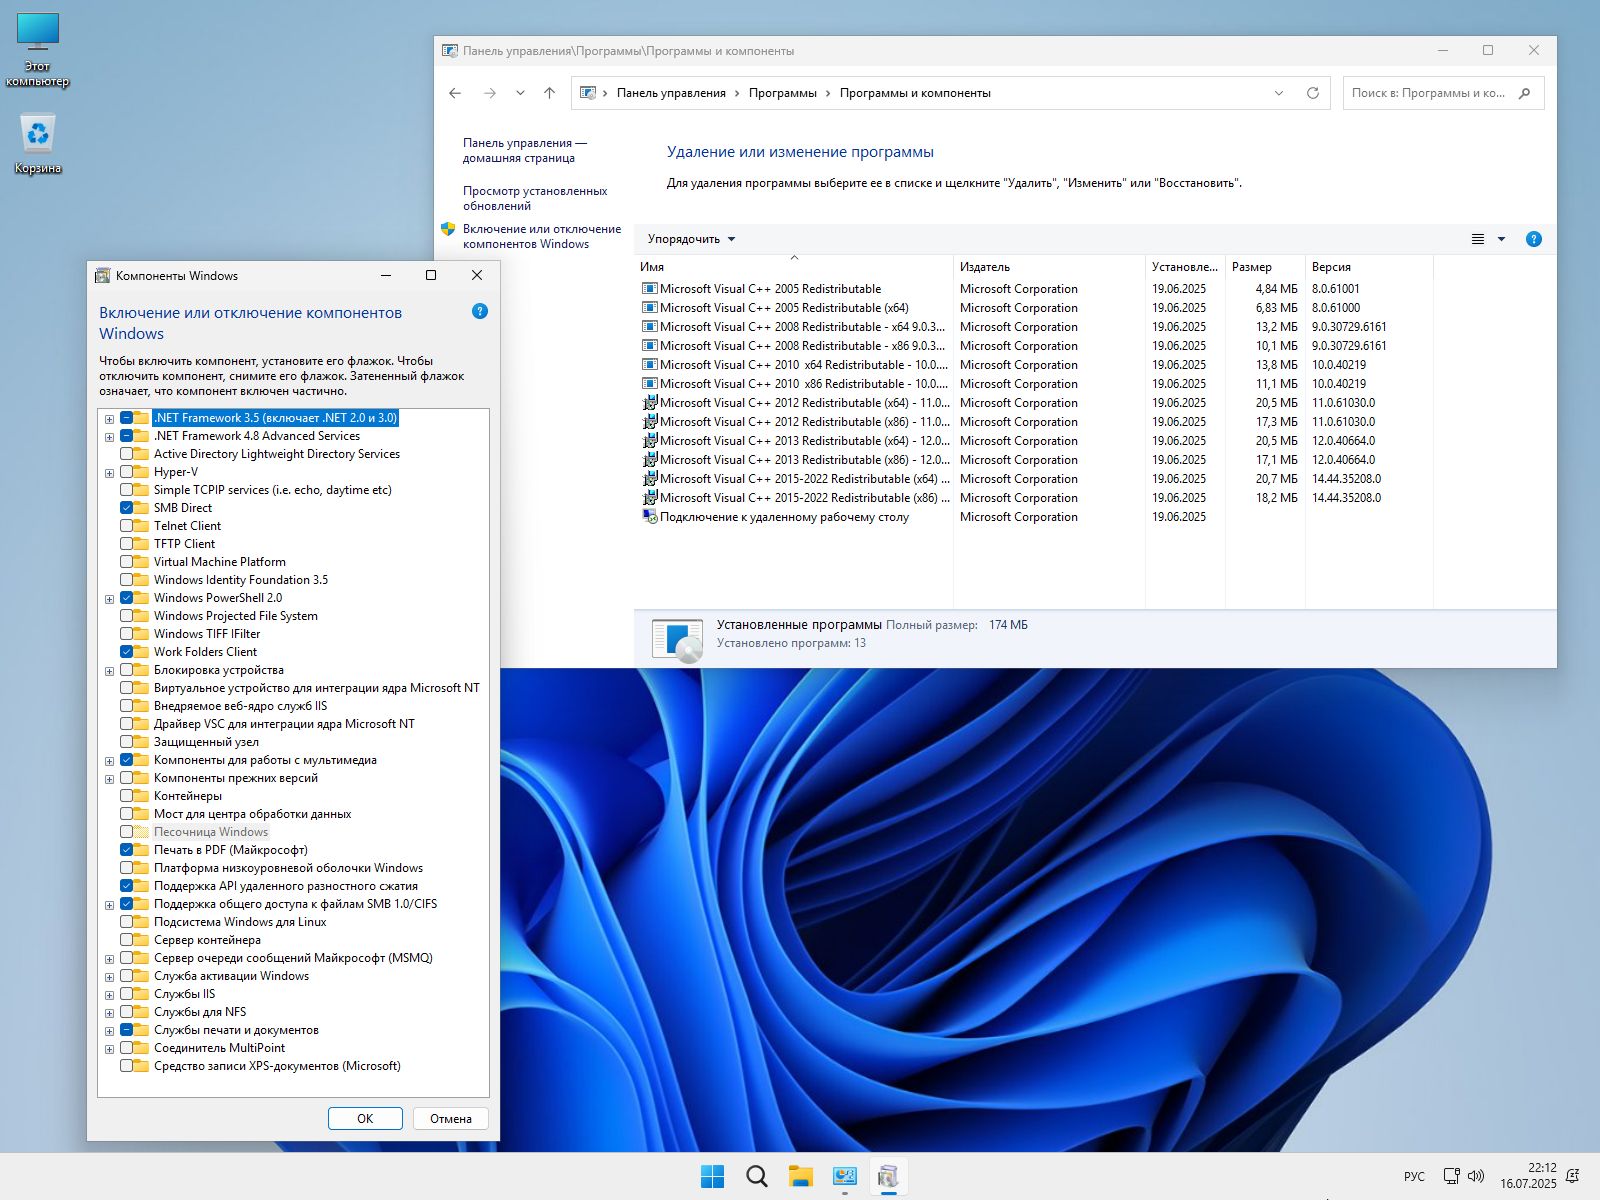Open РУС language indicator in taskbar
The width and height of the screenshot is (1600, 1200).
(x=1414, y=1177)
